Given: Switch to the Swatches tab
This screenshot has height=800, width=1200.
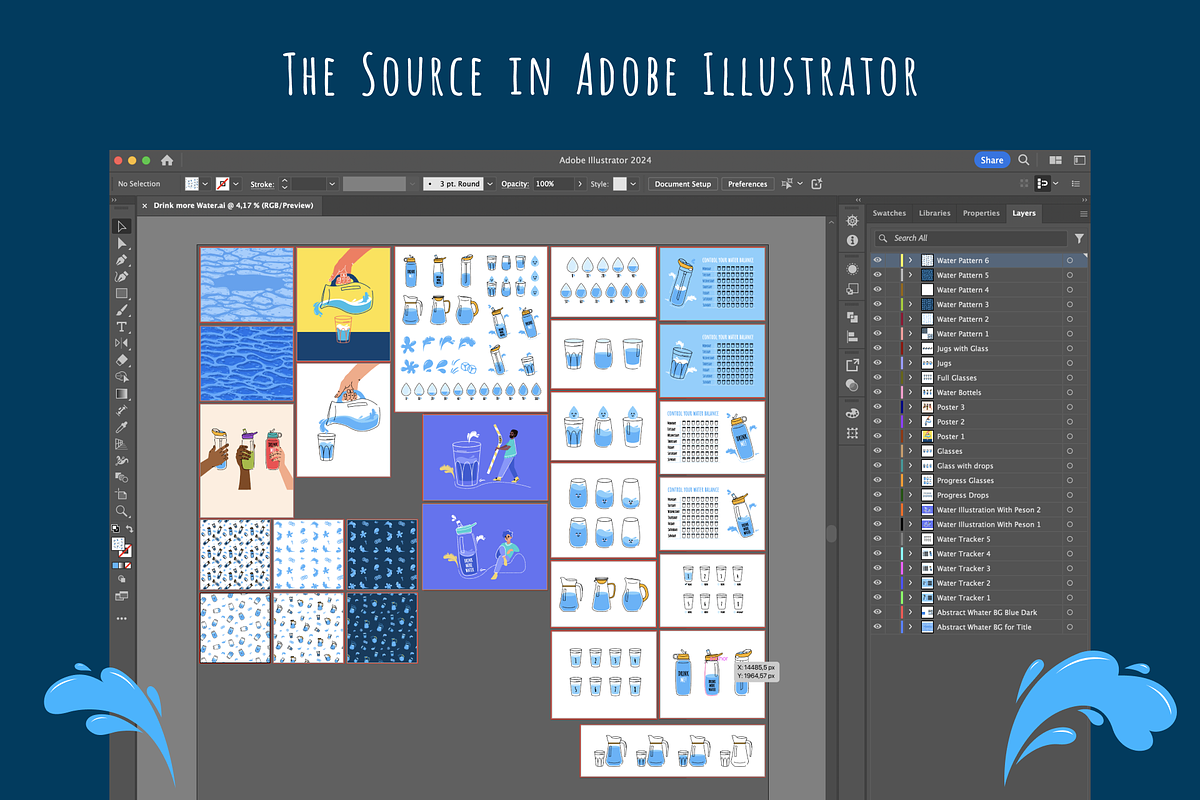Looking at the screenshot, I should (889, 213).
